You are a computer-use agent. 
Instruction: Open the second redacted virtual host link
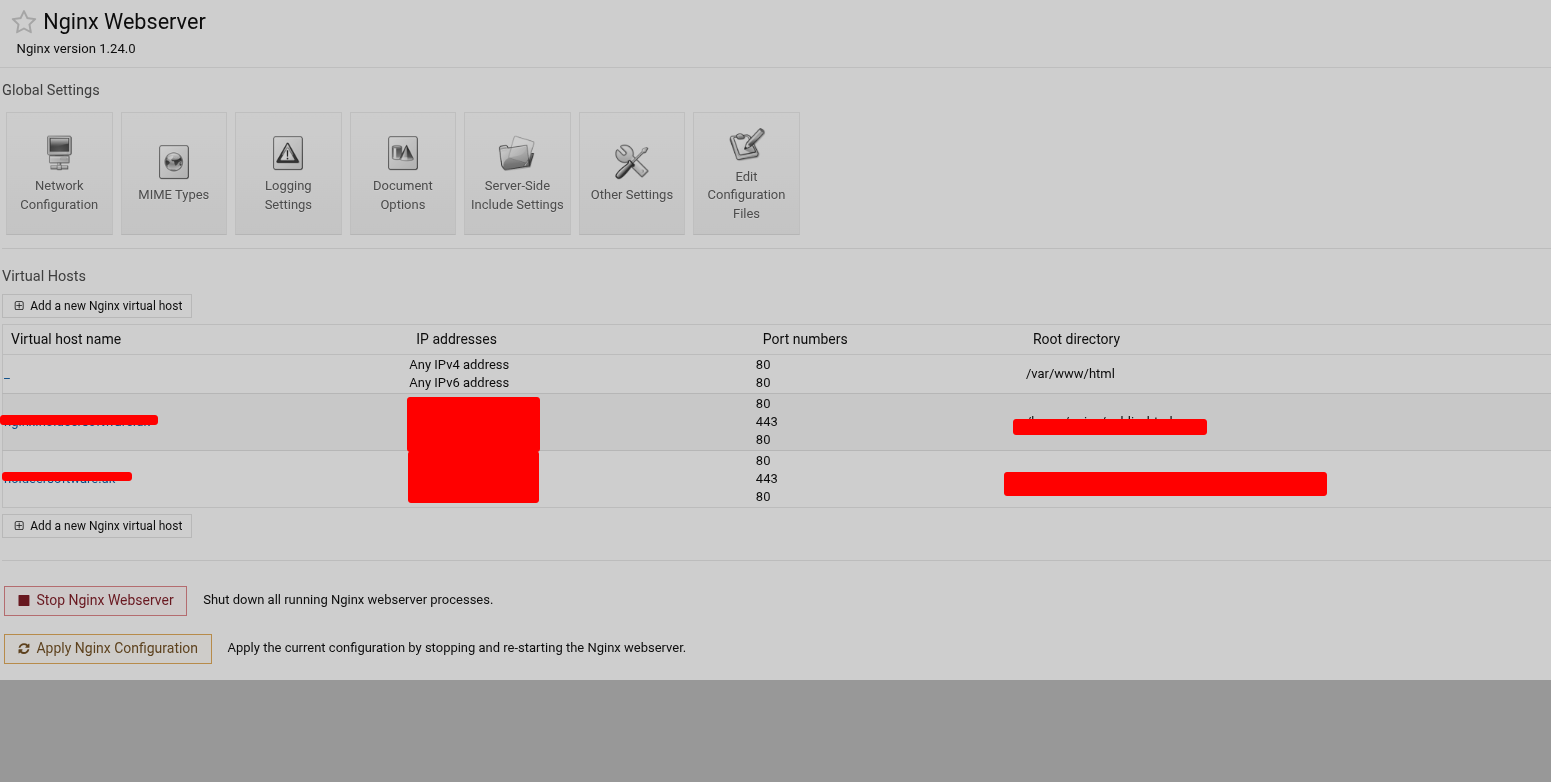78,422
